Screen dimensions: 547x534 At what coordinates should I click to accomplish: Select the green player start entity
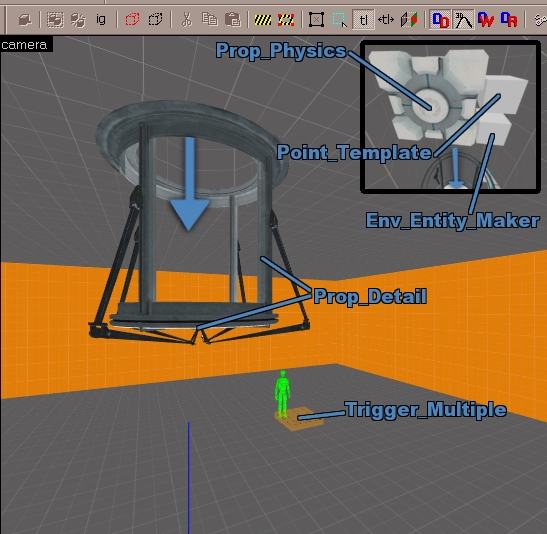[283, 394]
